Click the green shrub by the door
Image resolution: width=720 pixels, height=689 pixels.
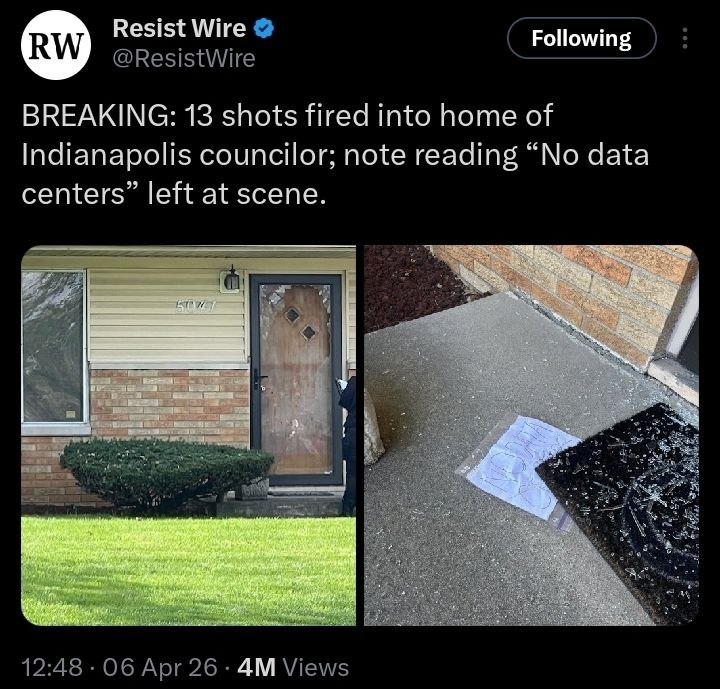pyautogui.click(x=166, y=474)
